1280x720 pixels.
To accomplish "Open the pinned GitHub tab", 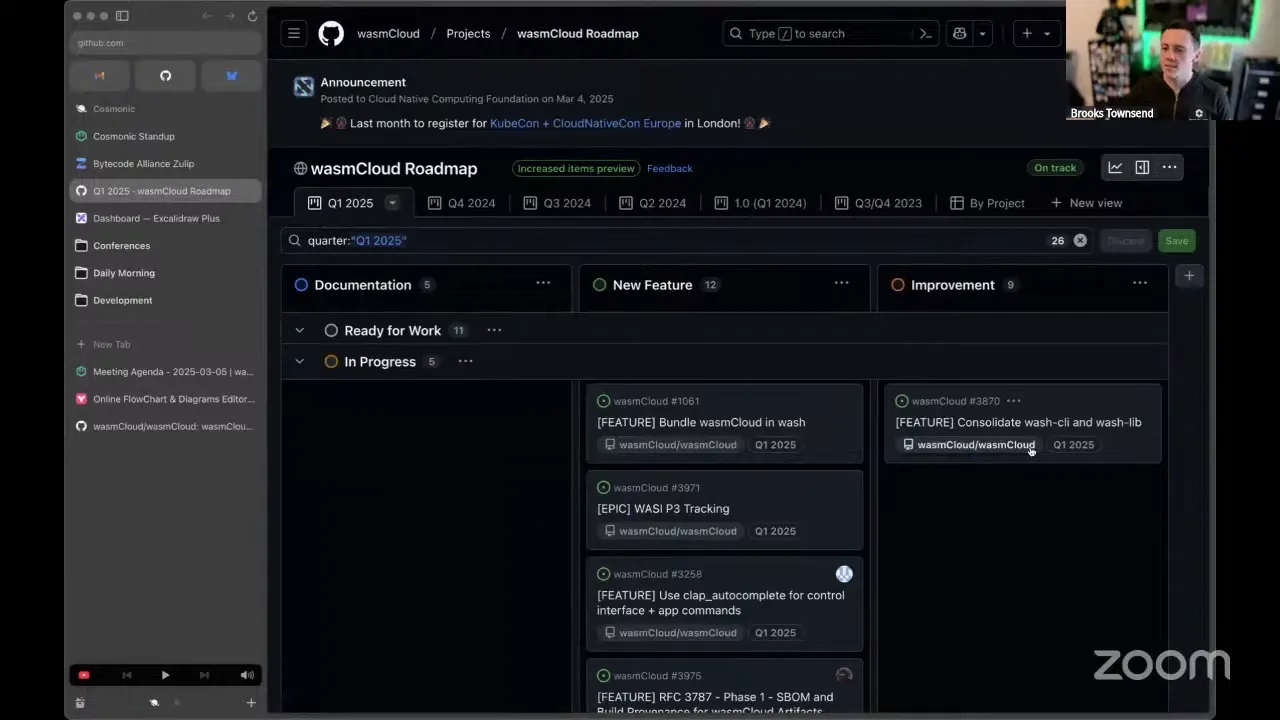I will point(165,75).
